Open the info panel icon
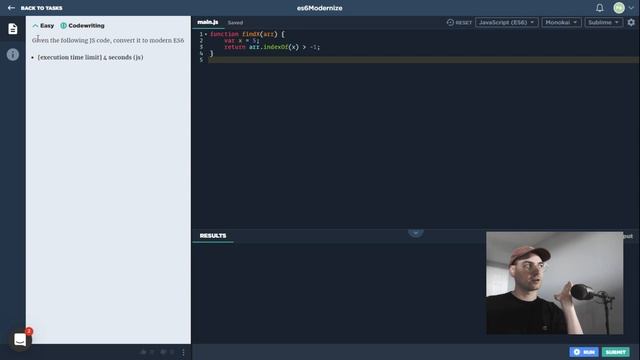 point(13,54)
